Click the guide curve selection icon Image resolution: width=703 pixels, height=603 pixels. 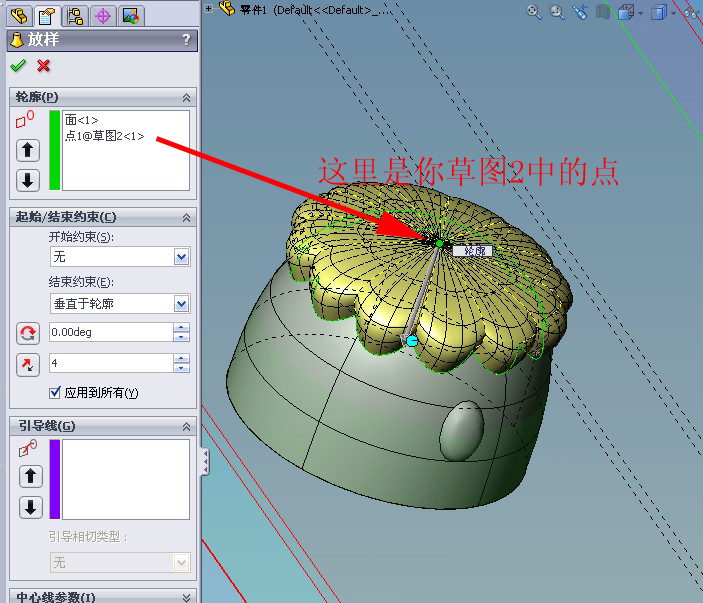click(x=28, y=448)
